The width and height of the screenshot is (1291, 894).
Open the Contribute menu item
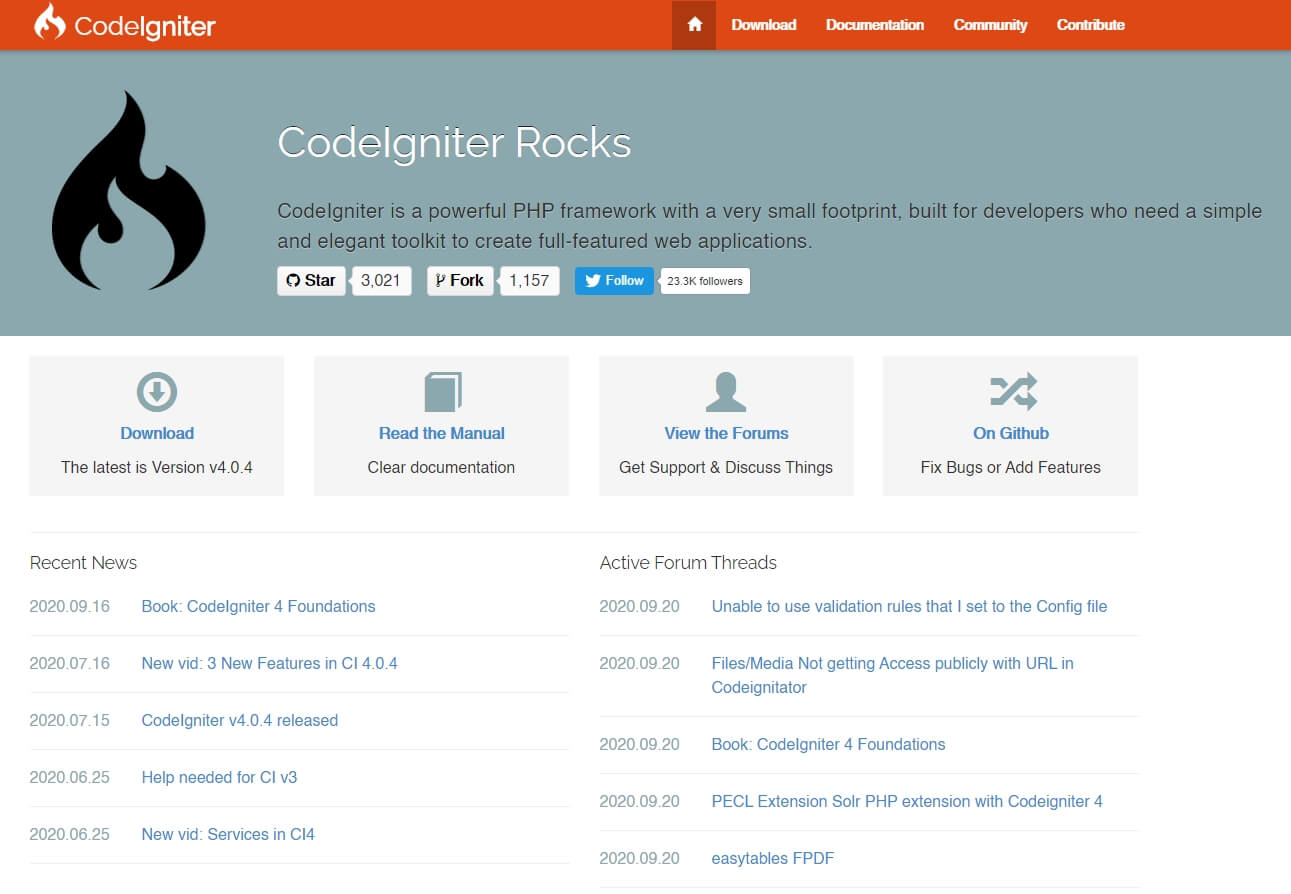point(1091,25)
